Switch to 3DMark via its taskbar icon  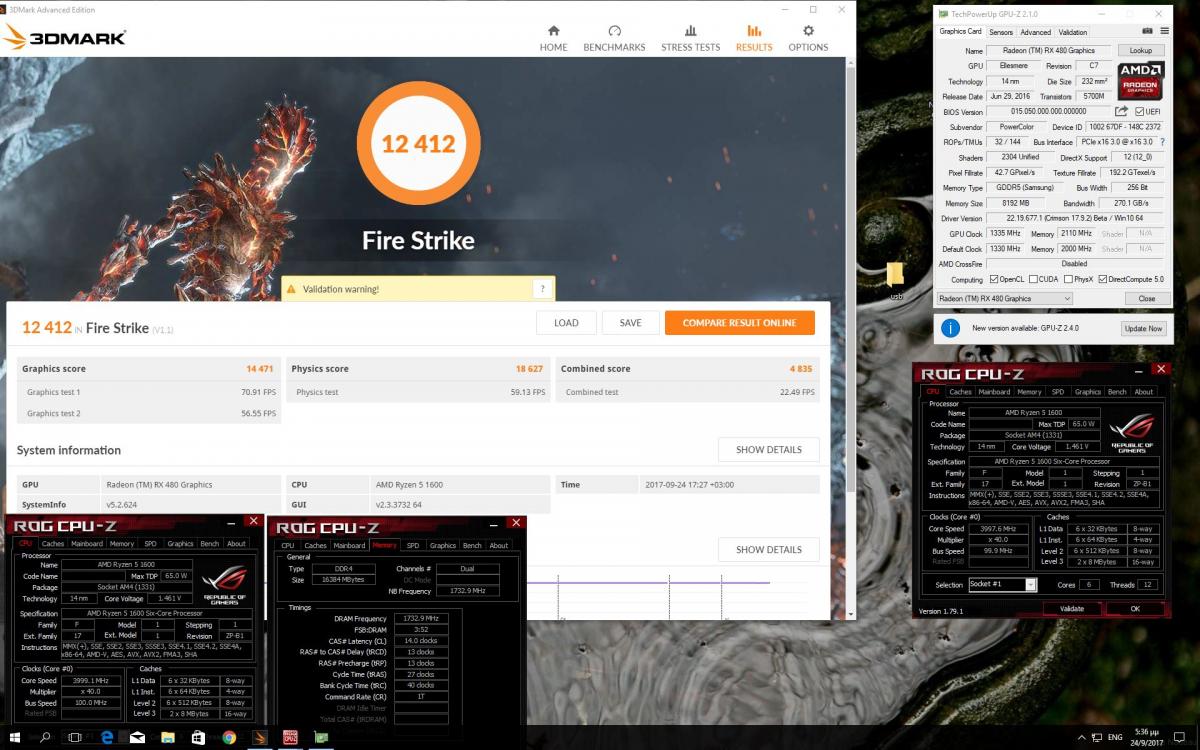[x=260, y=738]
